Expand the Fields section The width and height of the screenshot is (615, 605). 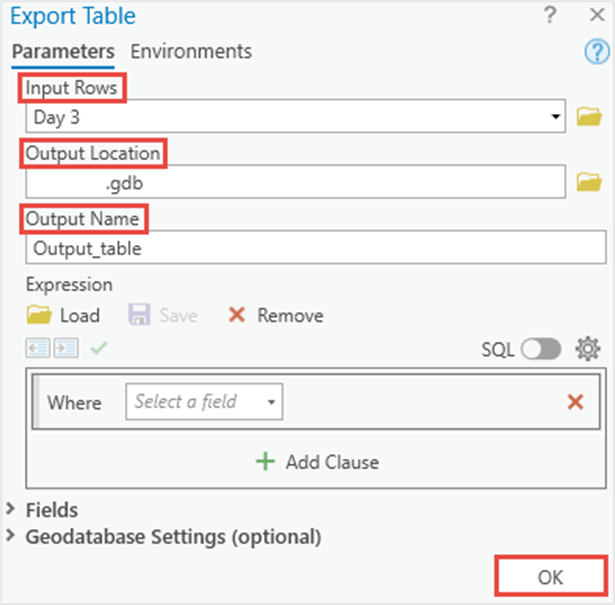(x=12, y=510)
